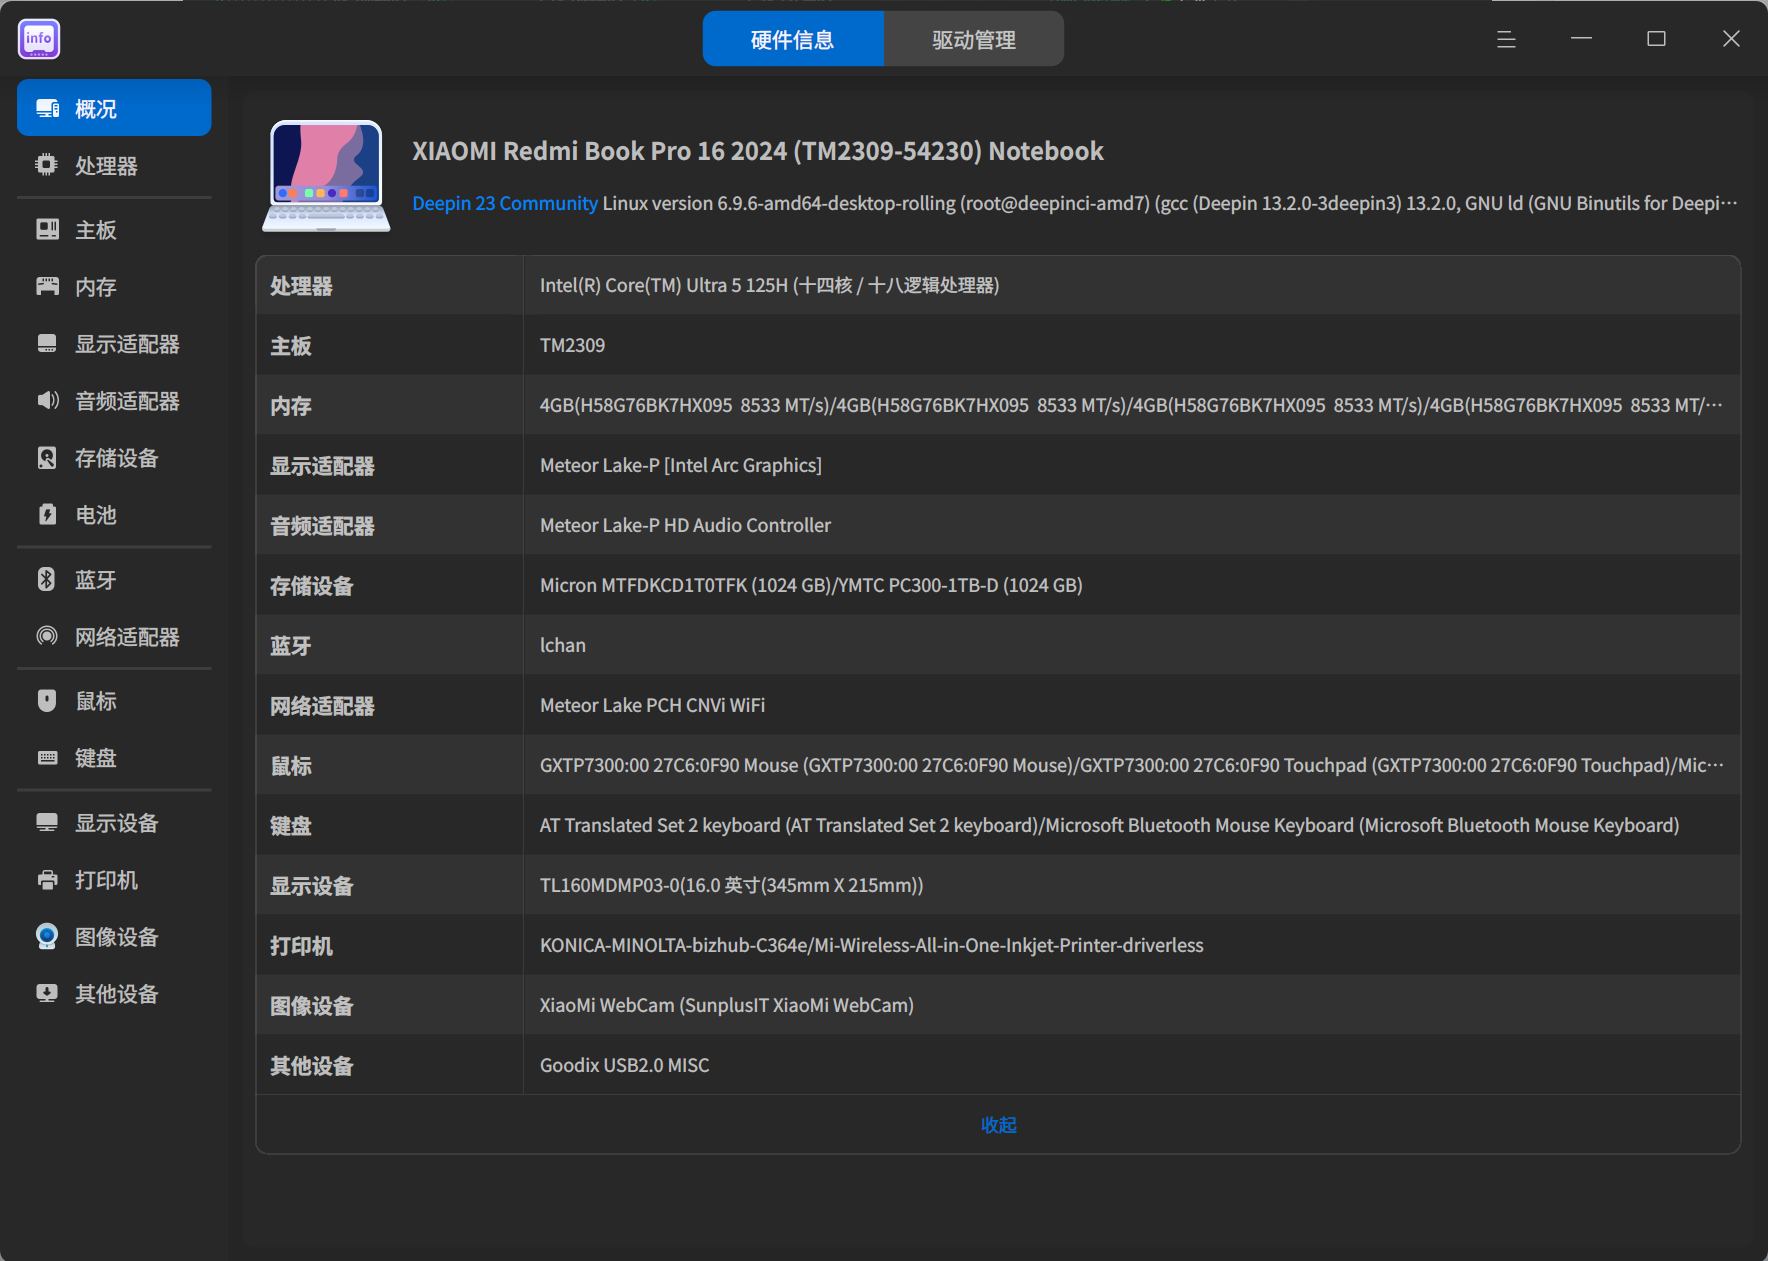Screen dimensions: 1768x1261
Task: Click the laptop thumbnail image
Action: pos(326,175)
